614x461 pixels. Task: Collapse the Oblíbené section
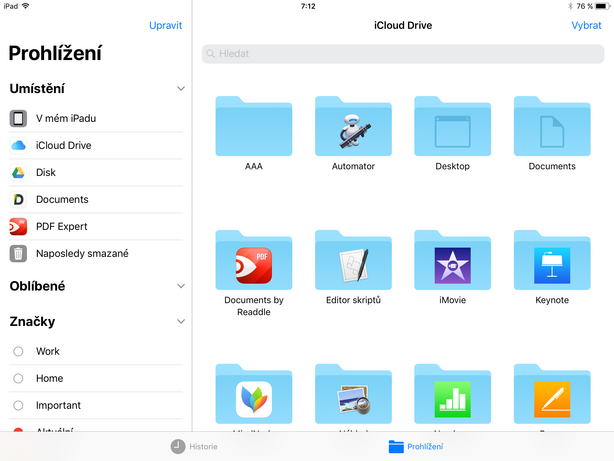[181, 286]
